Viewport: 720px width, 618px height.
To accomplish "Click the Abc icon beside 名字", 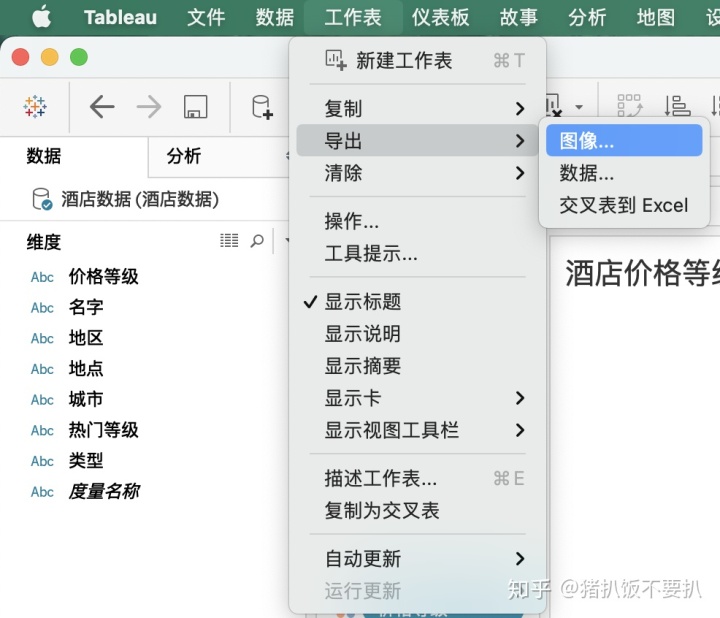I will (42, 308).
